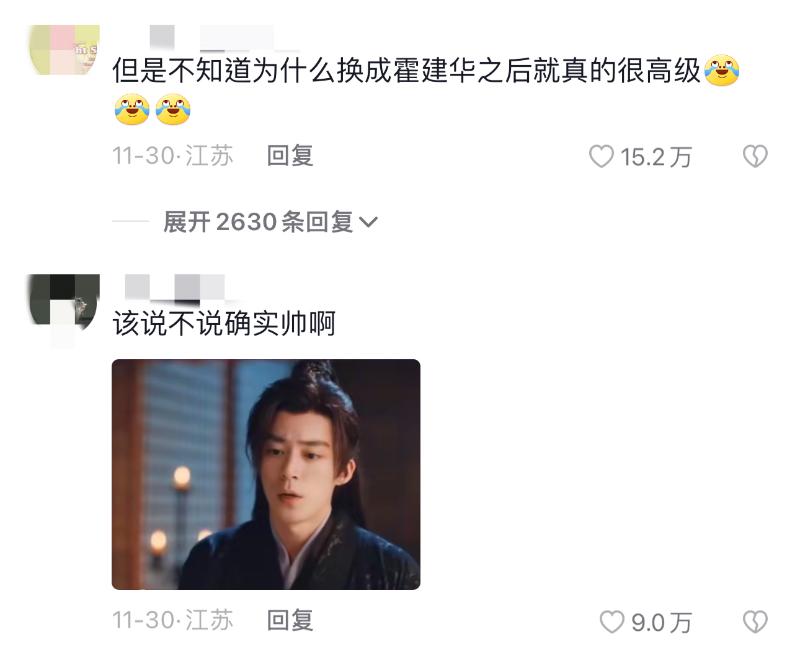800x655 pixels.
Task: Click the chevron arrow beside 2630 条回复
Action: [x=368, y=222]
